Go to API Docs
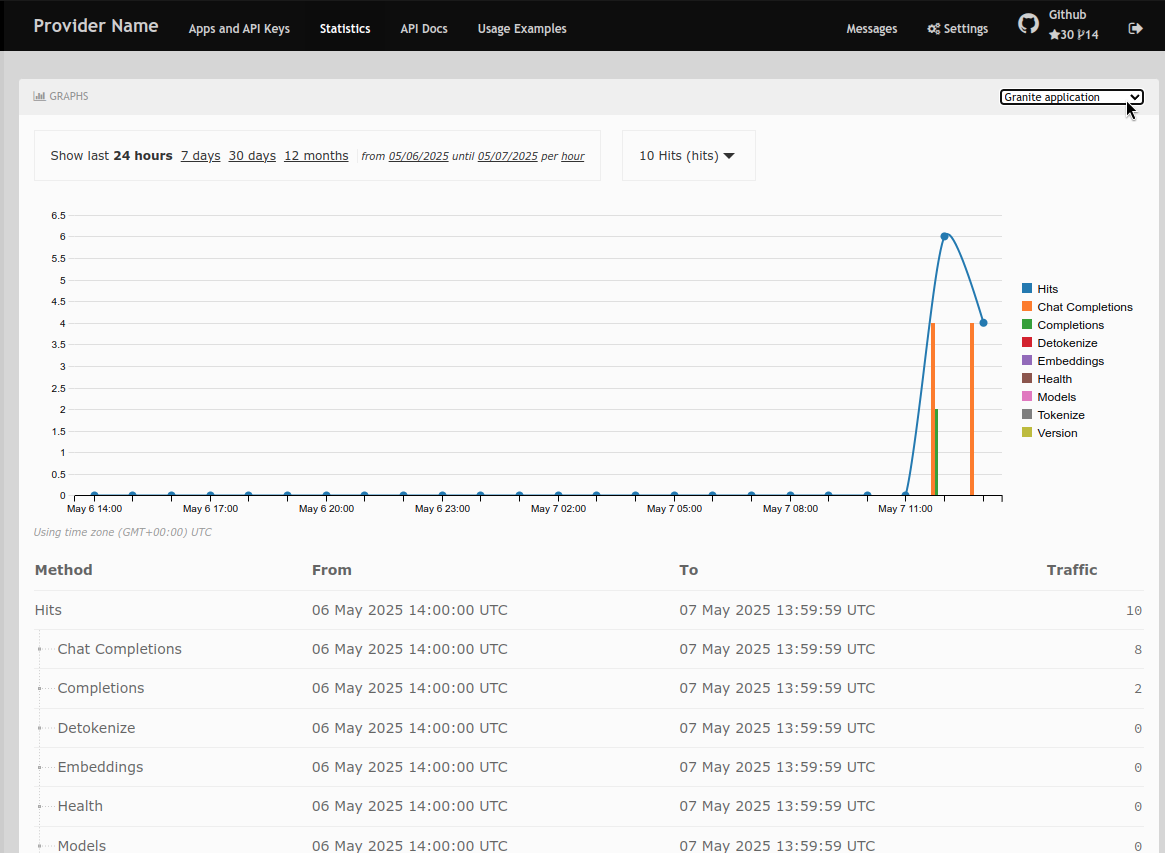 click(424, 28)
